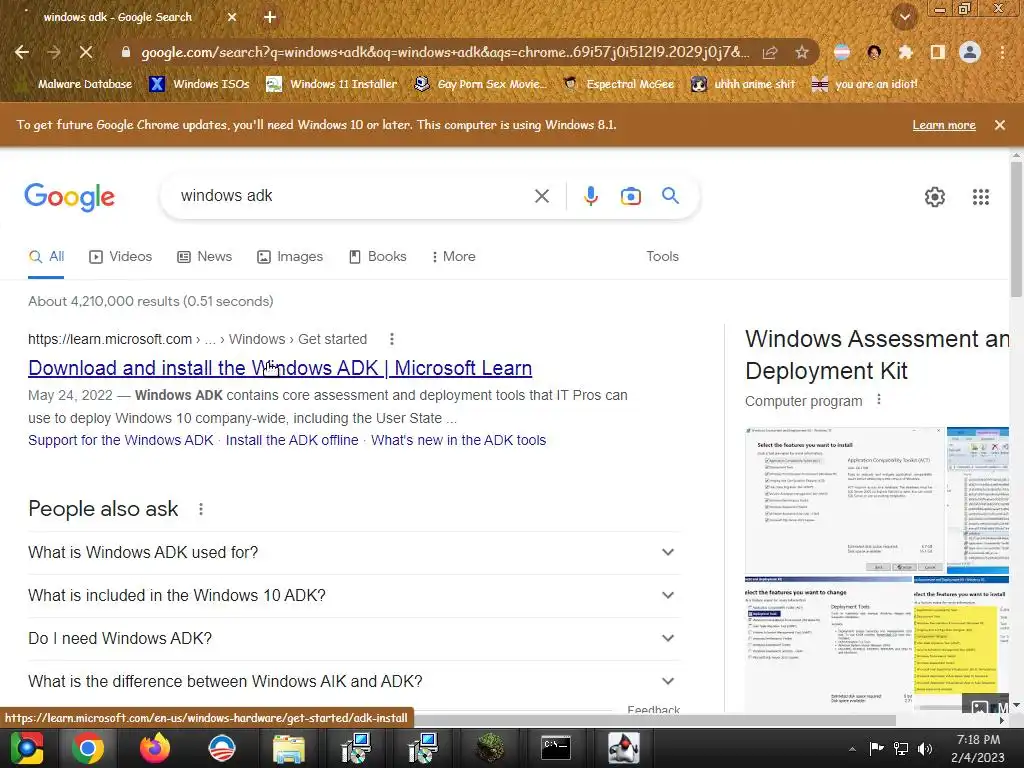Image resolution: width=1024 pixels, height=768 pixels.
Task: Switch to the News tab
Action: point(204,257)
